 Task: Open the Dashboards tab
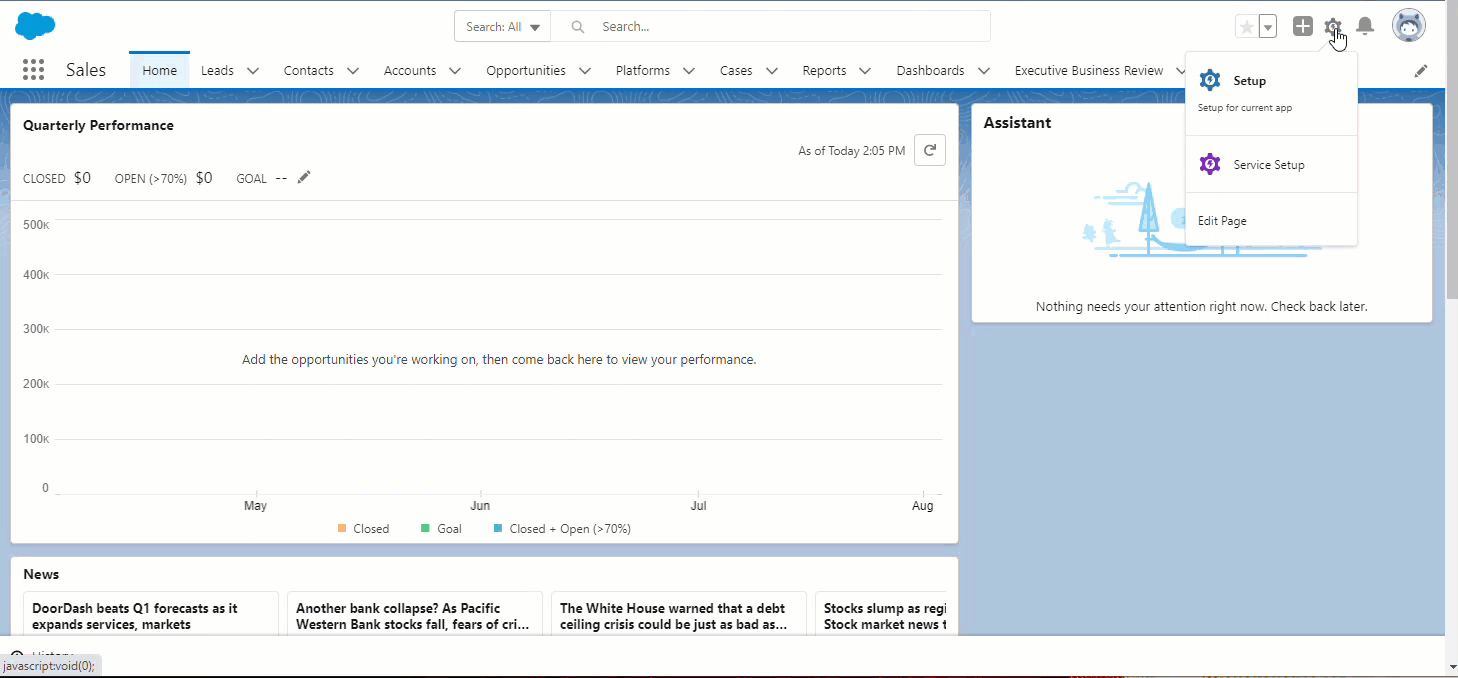click(930, 70)
